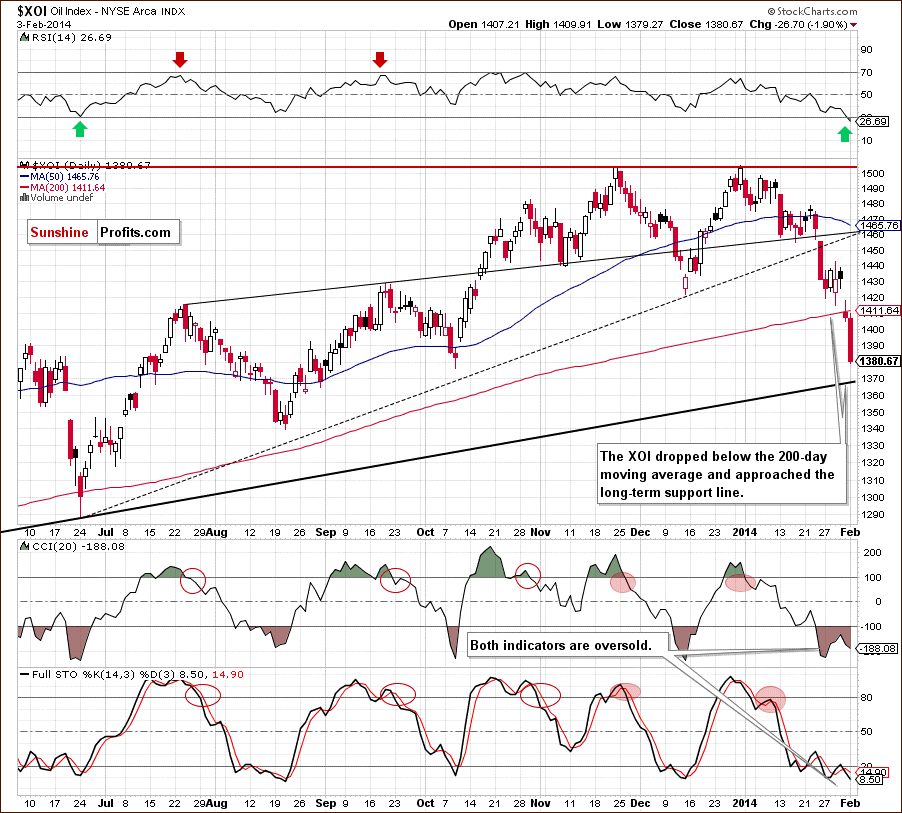The width and height of the screenshot is (902, 813).
Task: Click the red MA(200) line swatch in legend
Action: 24,188
